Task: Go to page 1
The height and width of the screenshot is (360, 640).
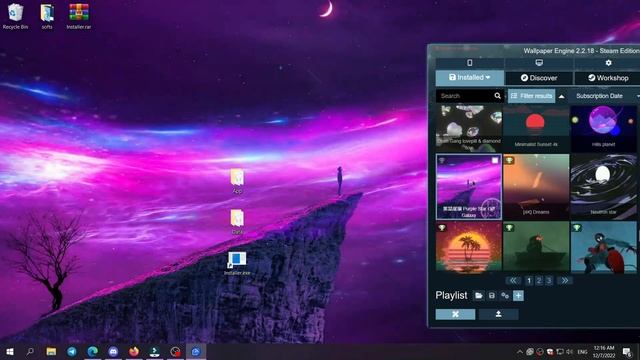Action: coord(529,280)
